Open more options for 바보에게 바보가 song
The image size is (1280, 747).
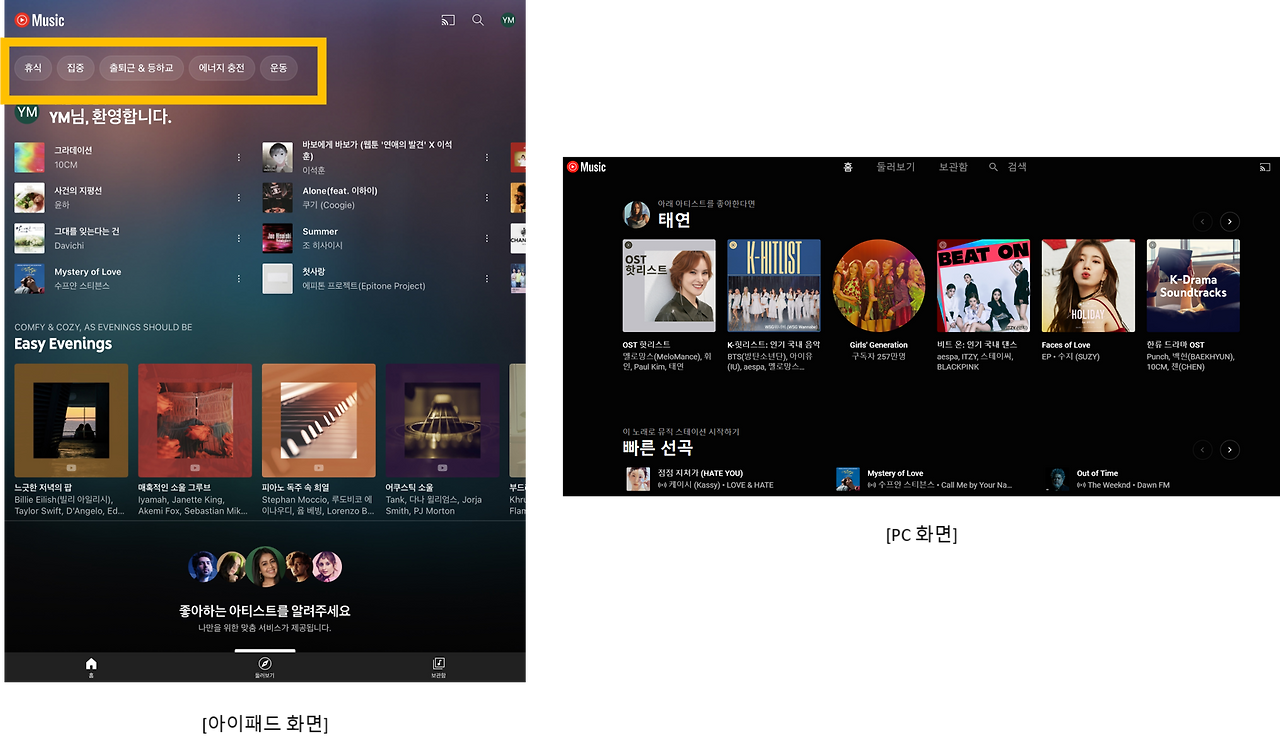(487, 157)
